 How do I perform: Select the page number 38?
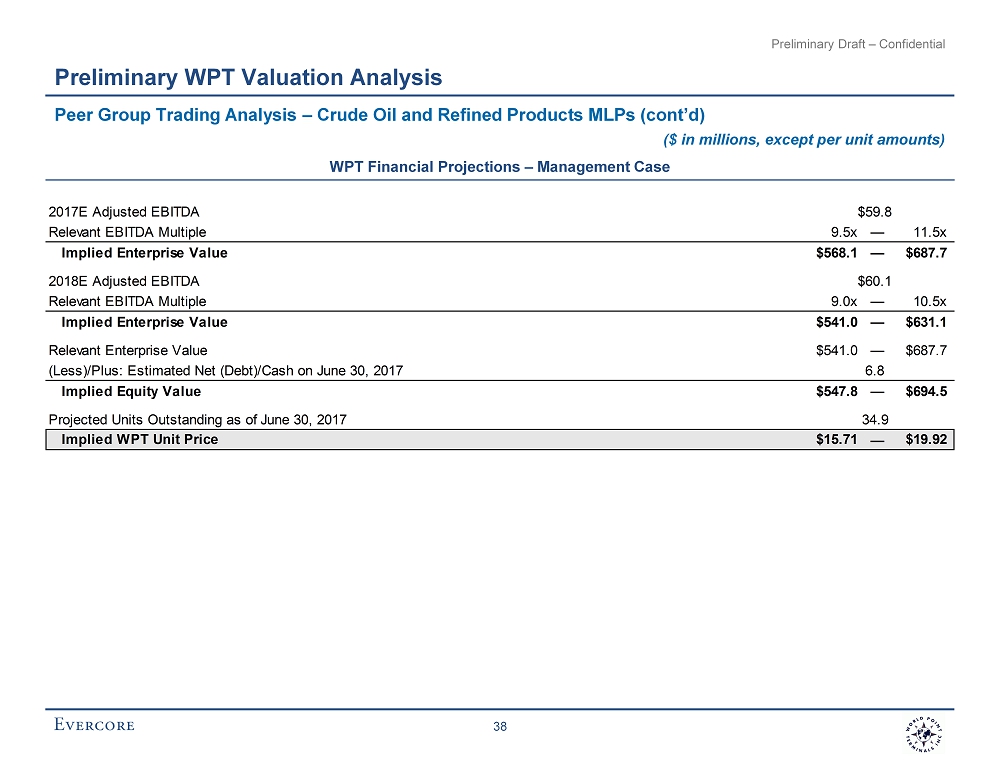click(501, 727)
